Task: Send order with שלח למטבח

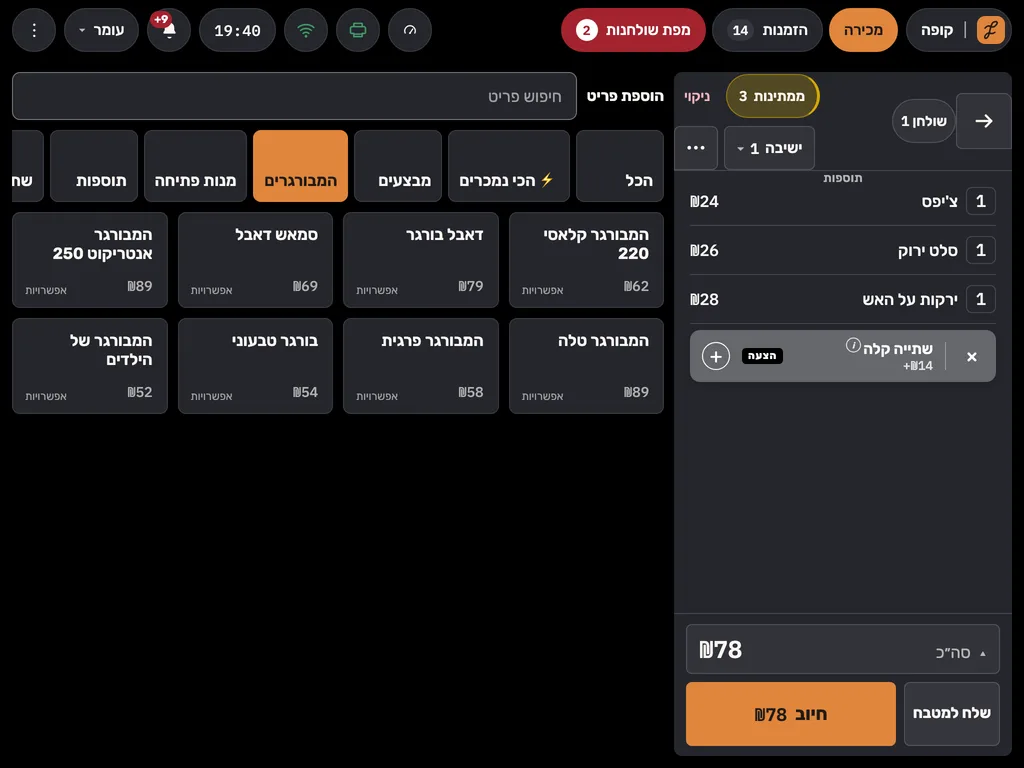Action: coord(952,714)
